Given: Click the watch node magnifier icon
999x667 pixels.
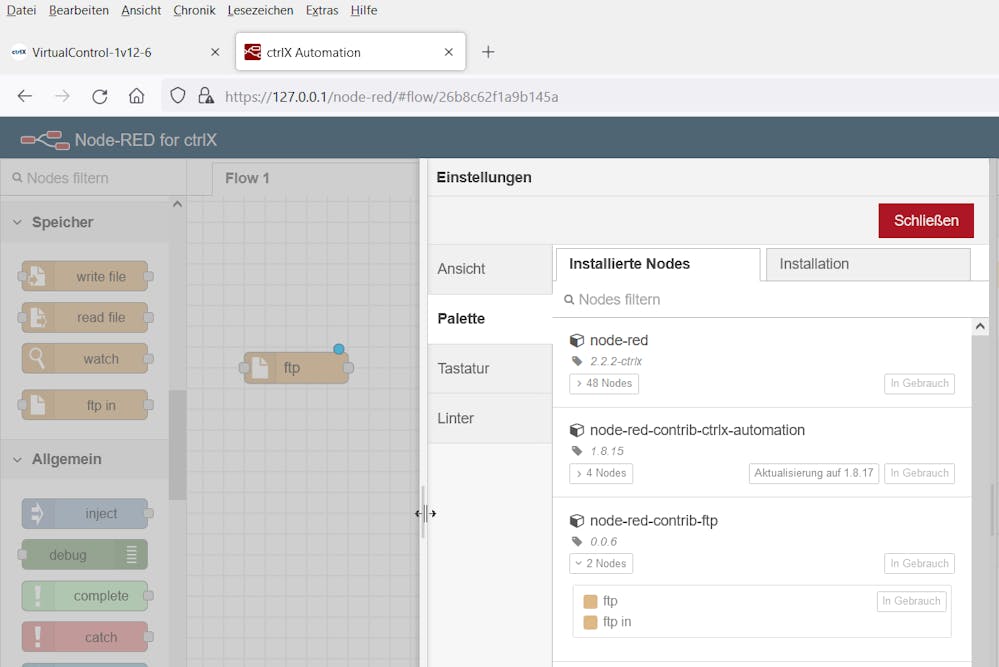Looking at the screenshot, I should (x=36, y=359).
